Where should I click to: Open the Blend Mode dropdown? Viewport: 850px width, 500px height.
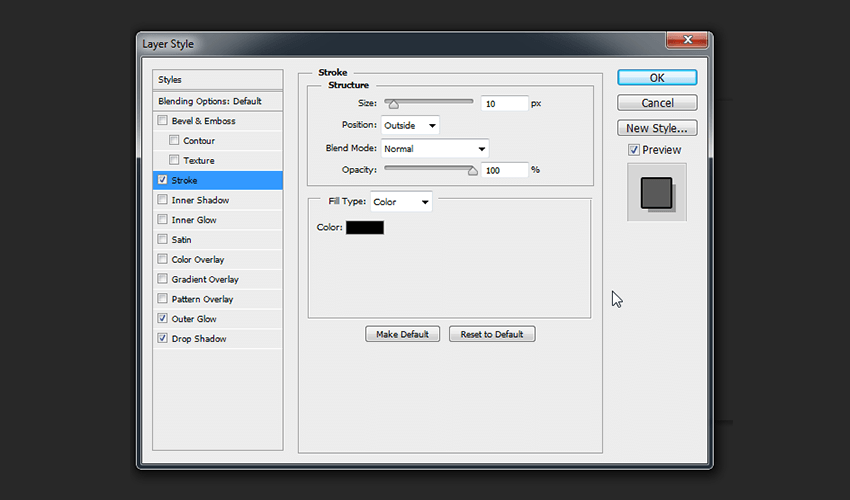pos(435,149)
